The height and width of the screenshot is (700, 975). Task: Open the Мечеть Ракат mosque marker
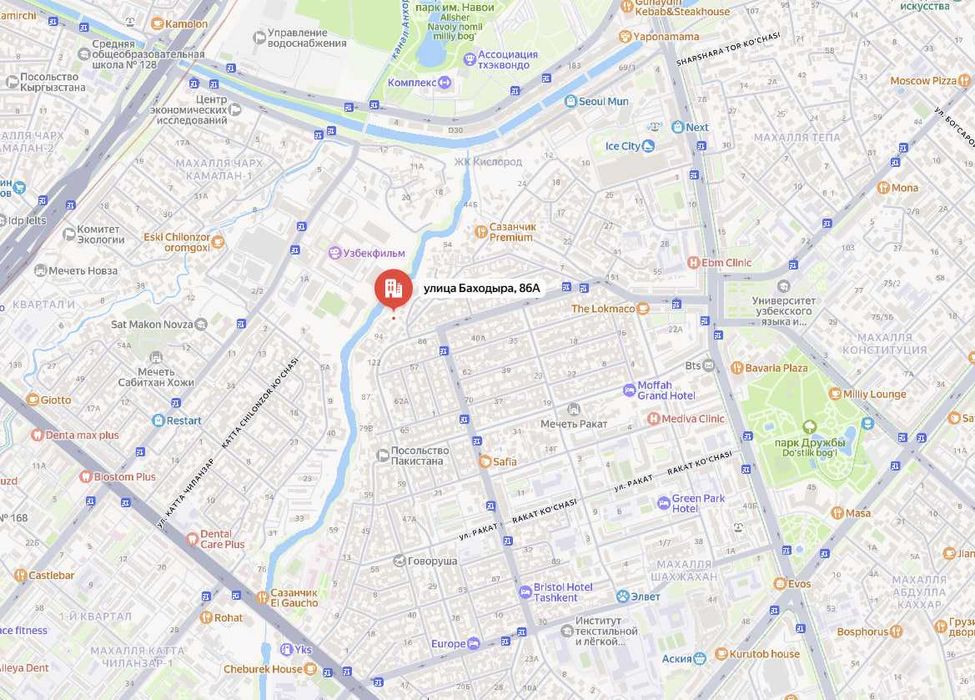(x=573, y=410)
